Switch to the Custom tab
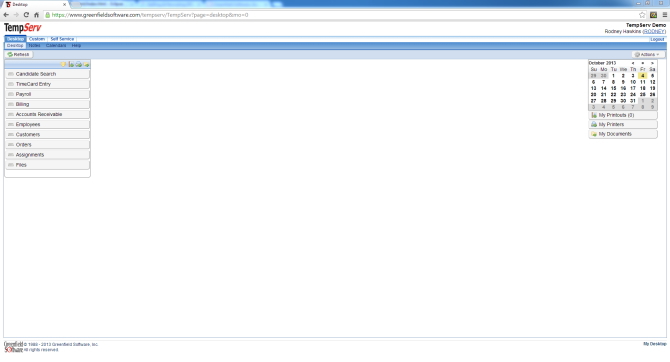 tap(37, 39)
